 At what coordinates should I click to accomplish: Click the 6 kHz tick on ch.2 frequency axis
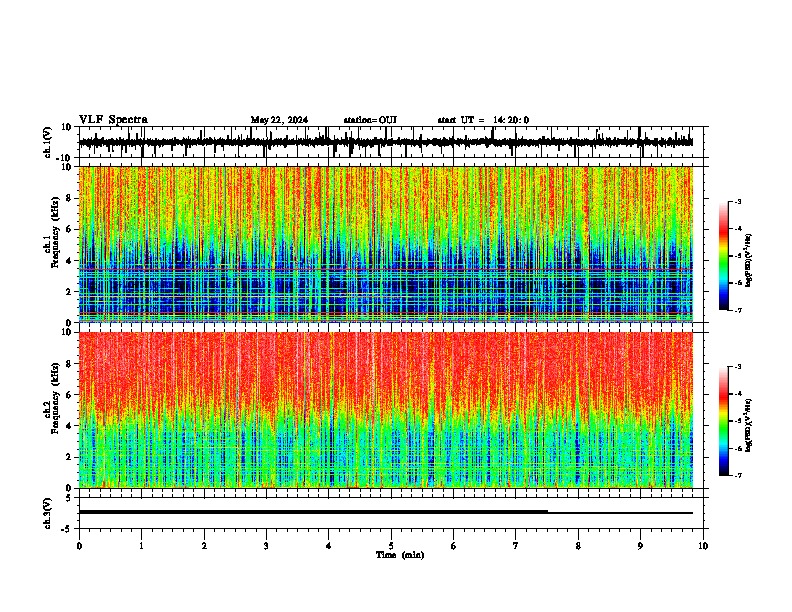coord(70,395)
